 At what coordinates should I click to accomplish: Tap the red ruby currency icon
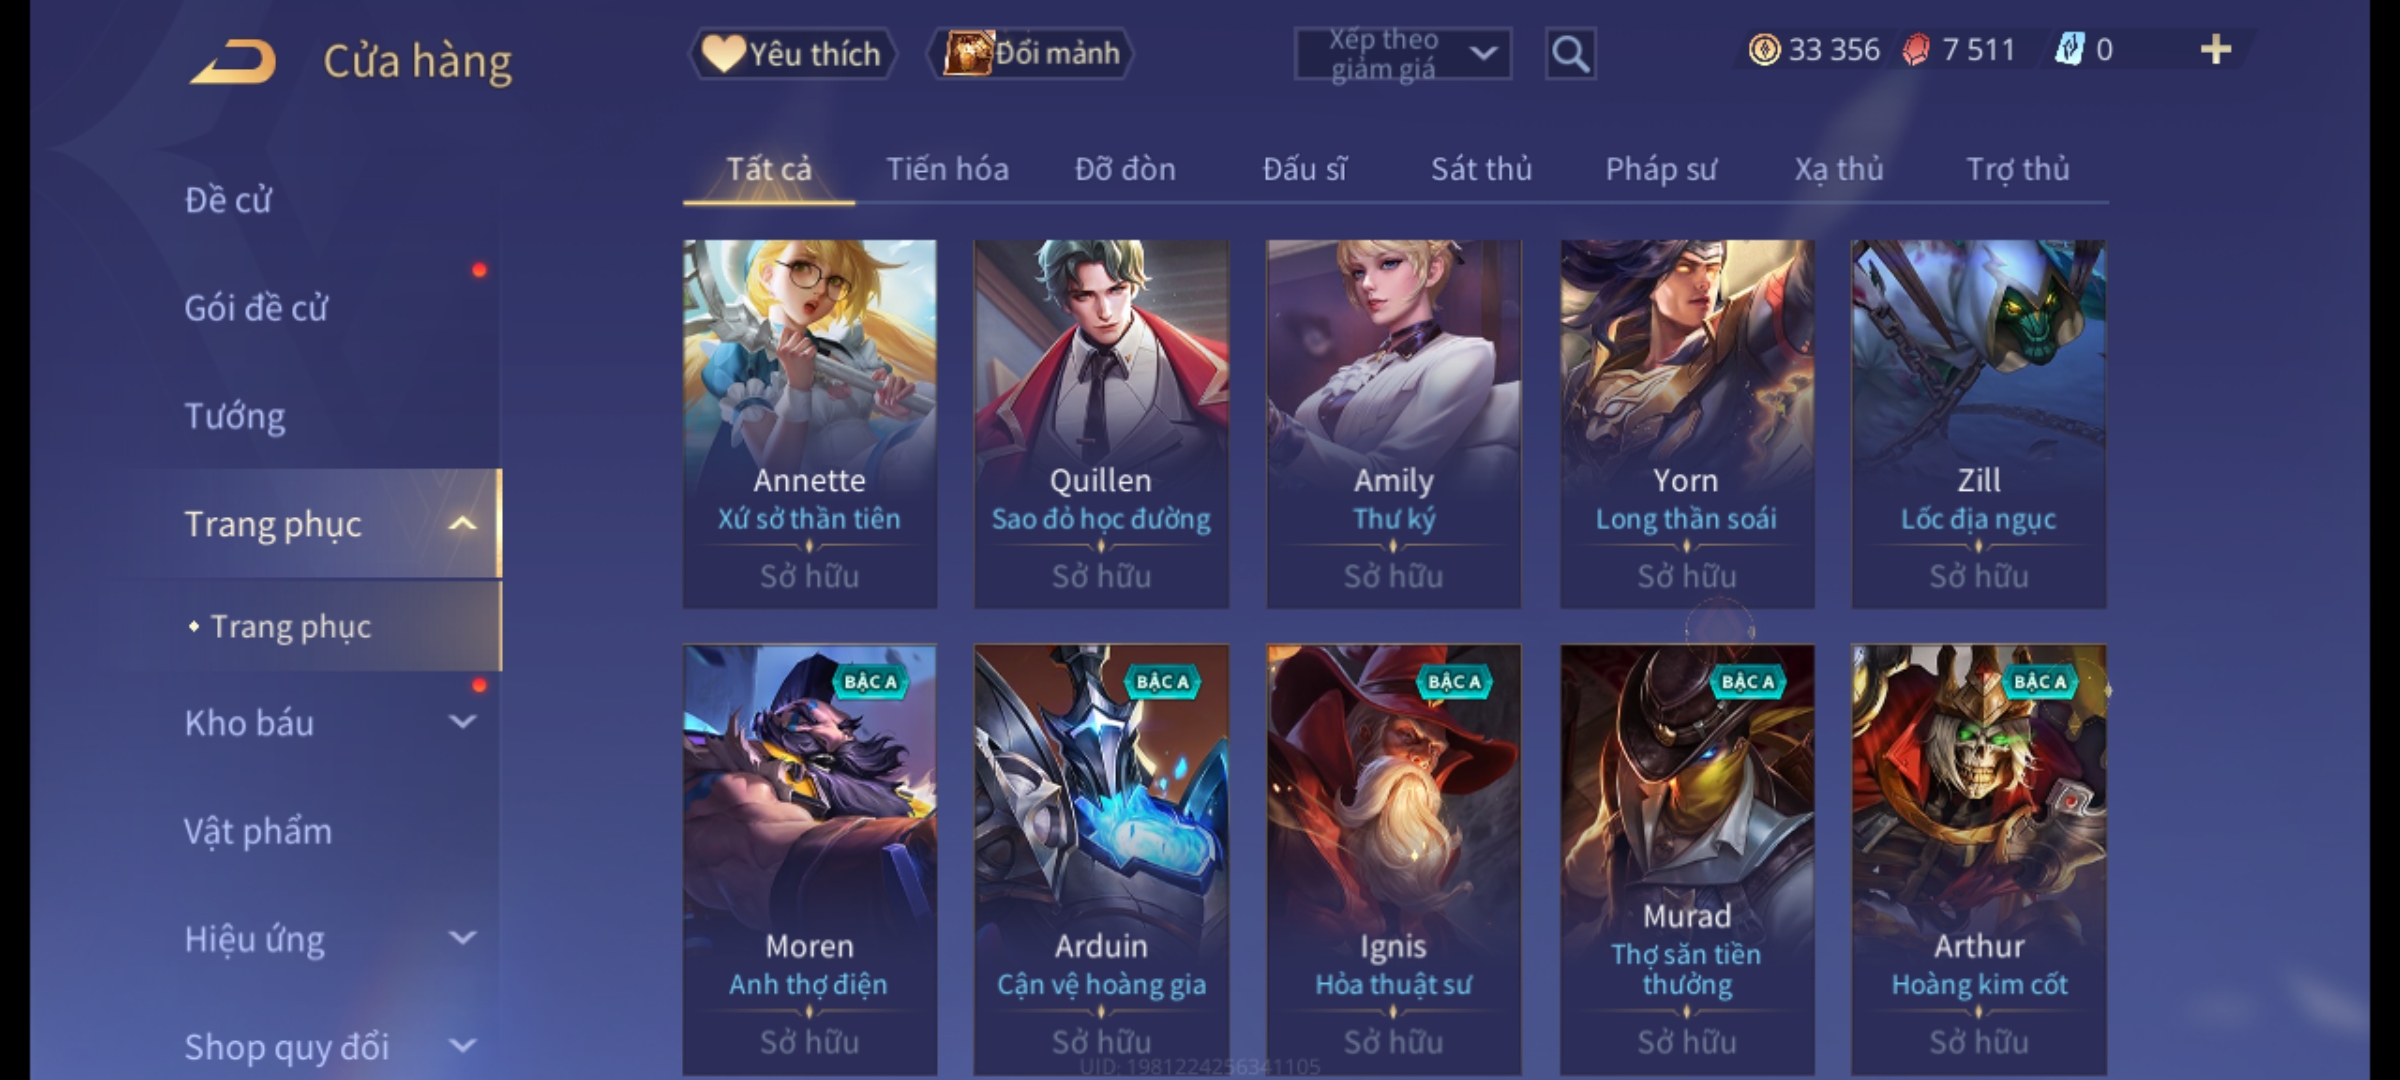(x=1916, y=50)
